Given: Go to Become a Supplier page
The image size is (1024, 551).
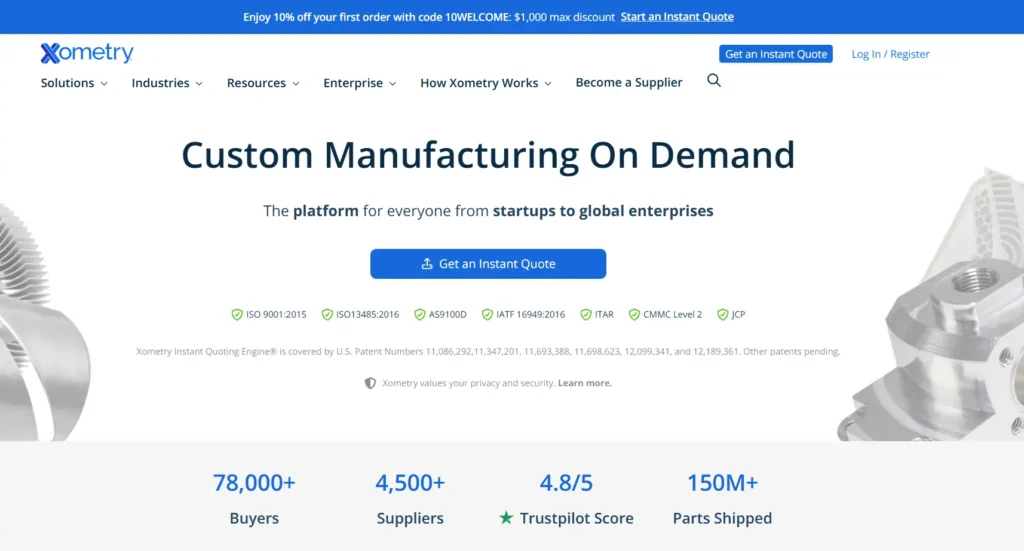Looking at the screenshot, I should coord(629,83).
